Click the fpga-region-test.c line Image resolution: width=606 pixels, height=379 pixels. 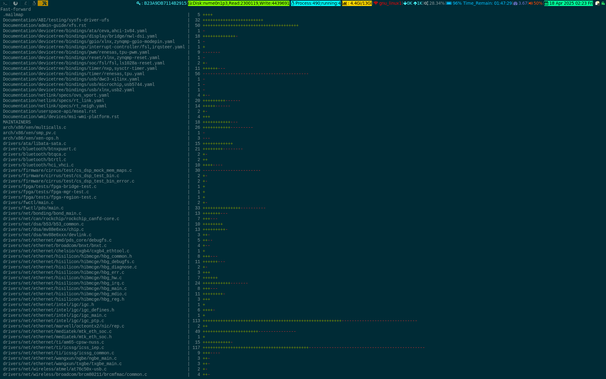point(50,197)
